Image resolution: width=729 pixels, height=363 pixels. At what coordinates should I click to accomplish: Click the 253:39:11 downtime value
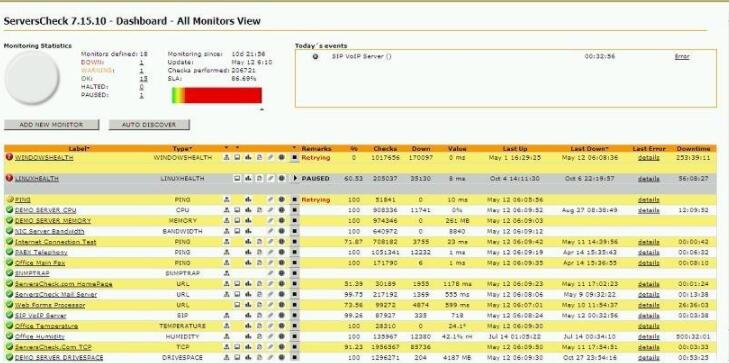click(693, 158)
